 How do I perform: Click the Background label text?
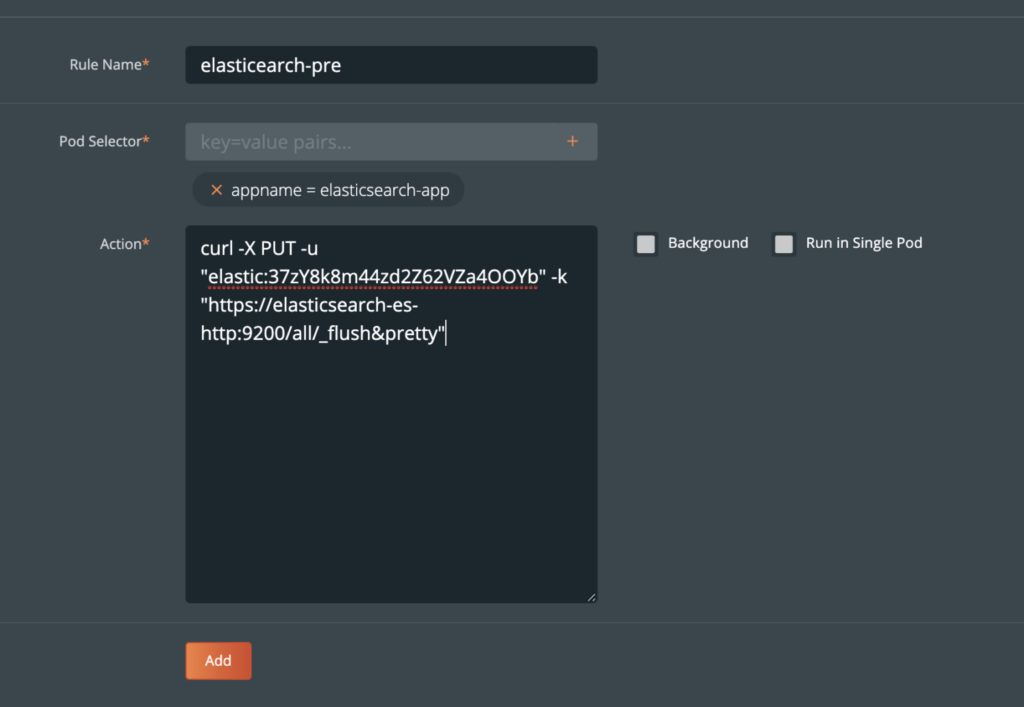[x=707, y=243]
